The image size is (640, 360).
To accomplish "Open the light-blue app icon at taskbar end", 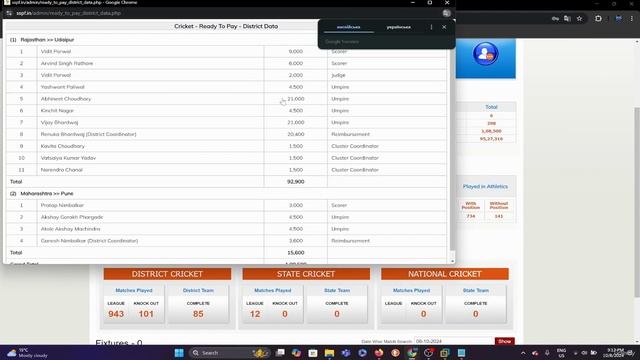I will 461,353.
